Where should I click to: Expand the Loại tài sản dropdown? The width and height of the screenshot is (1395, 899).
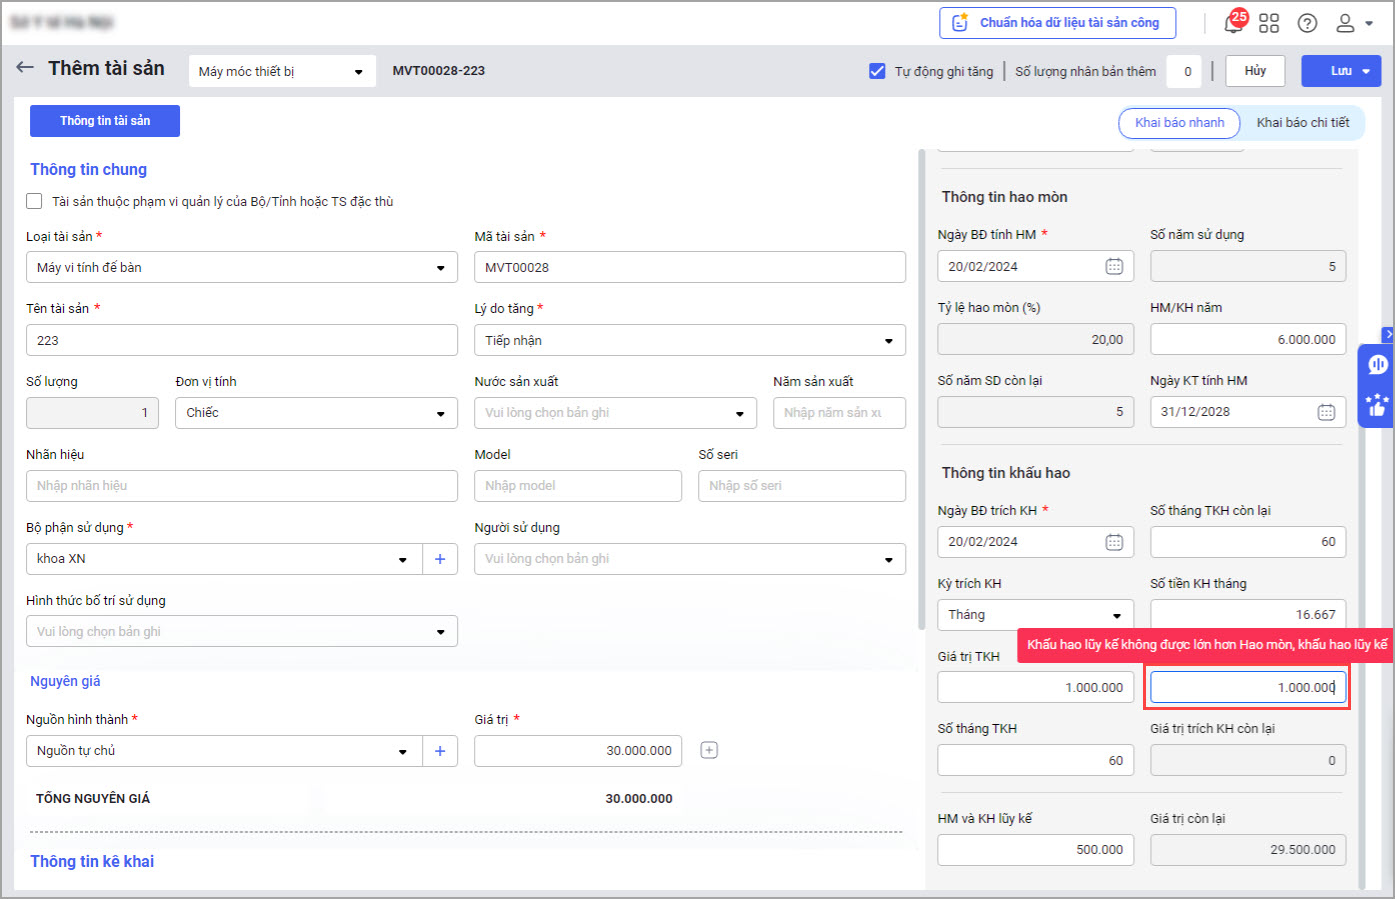[x=440, y=268]
